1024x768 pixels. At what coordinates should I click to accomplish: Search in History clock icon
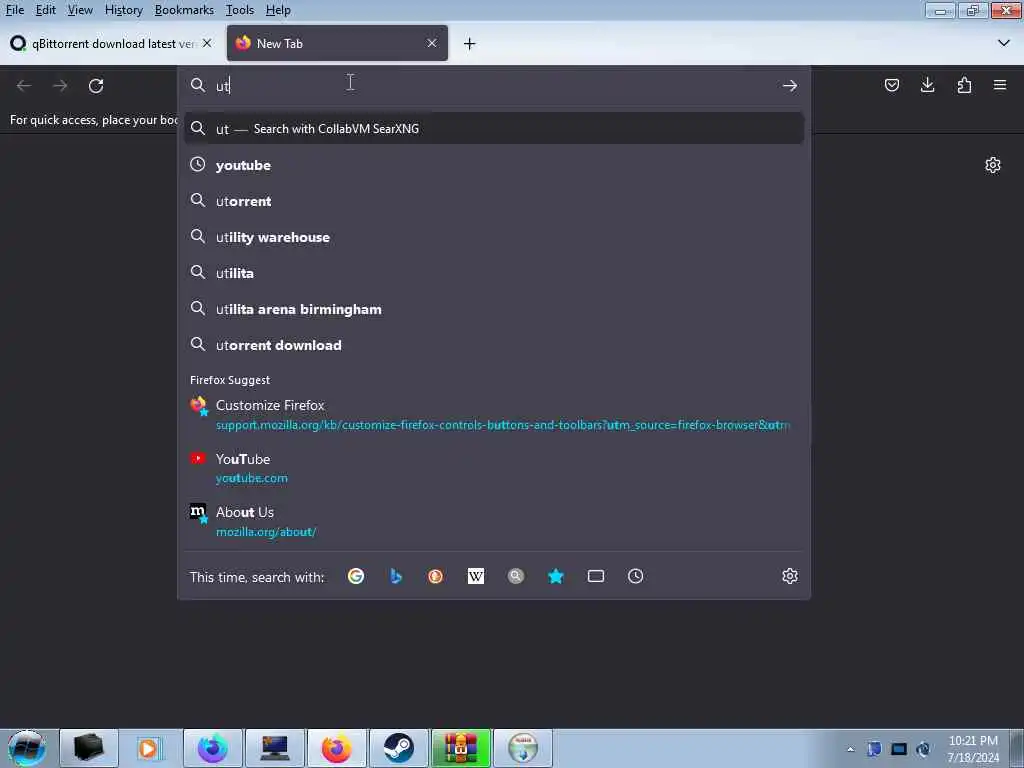coord(635,576)
